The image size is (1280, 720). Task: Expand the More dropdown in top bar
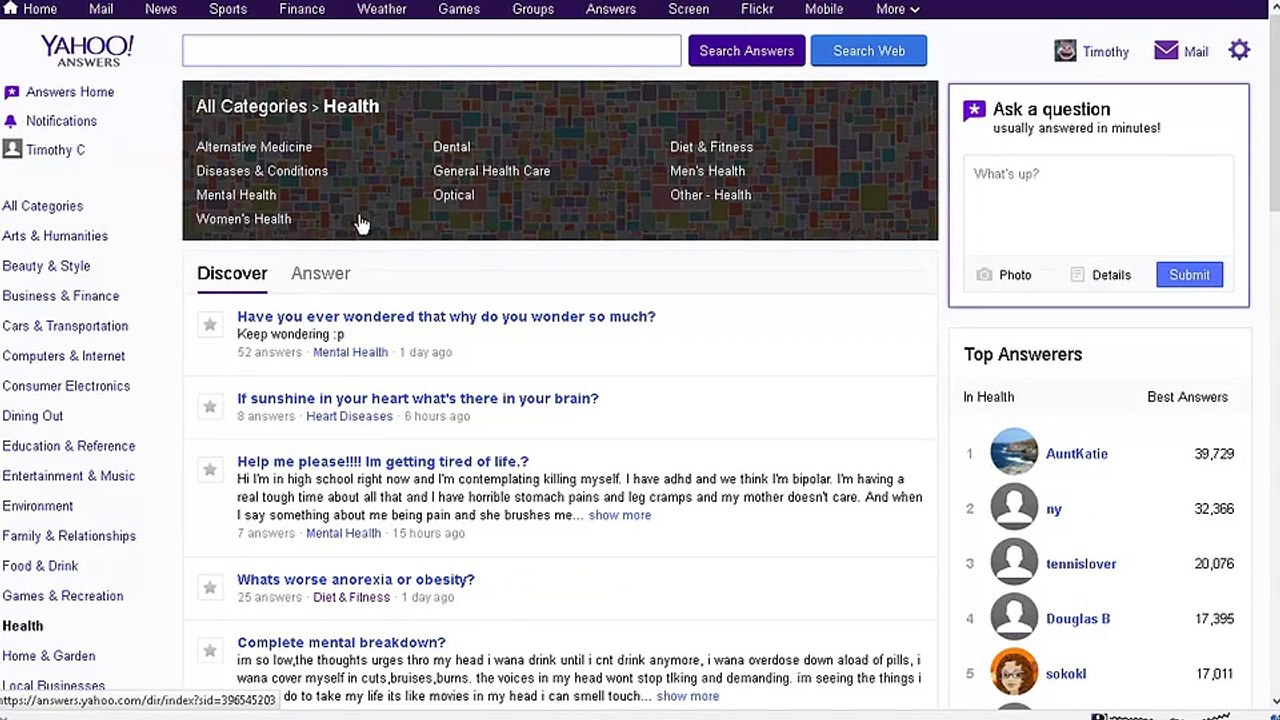pos(897,9)
